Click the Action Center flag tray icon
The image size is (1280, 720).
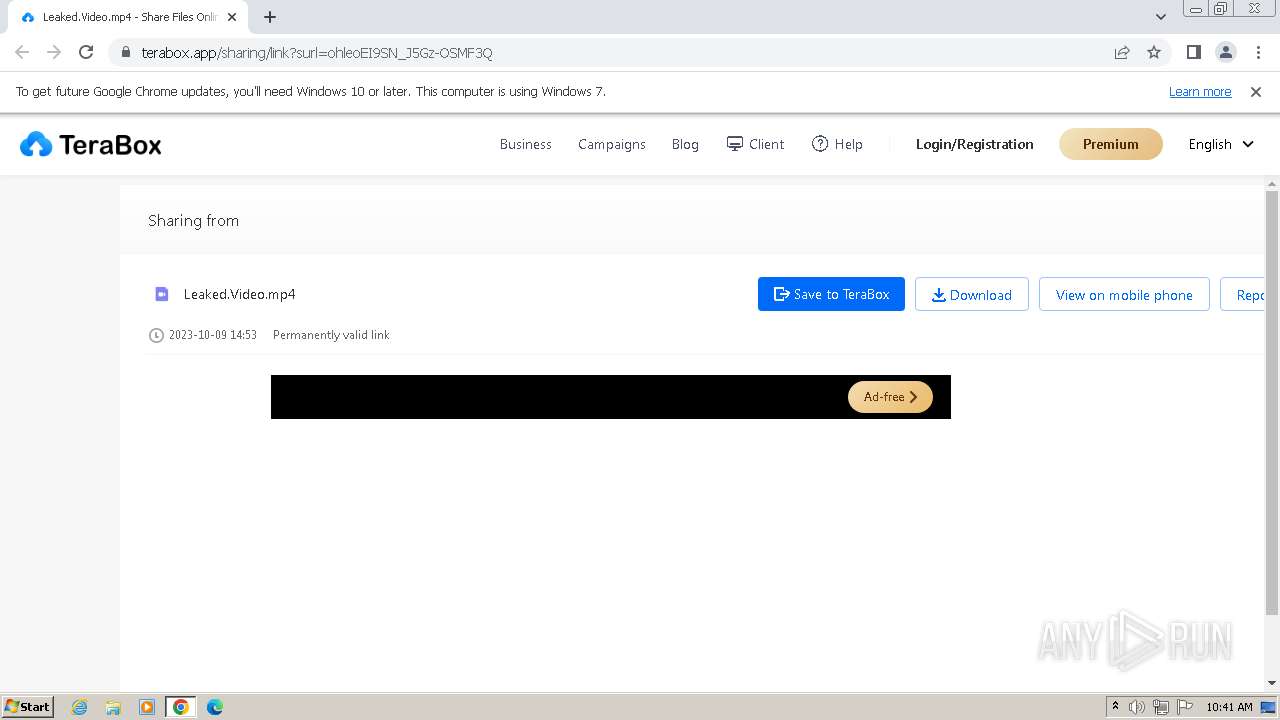(1185, 707)
